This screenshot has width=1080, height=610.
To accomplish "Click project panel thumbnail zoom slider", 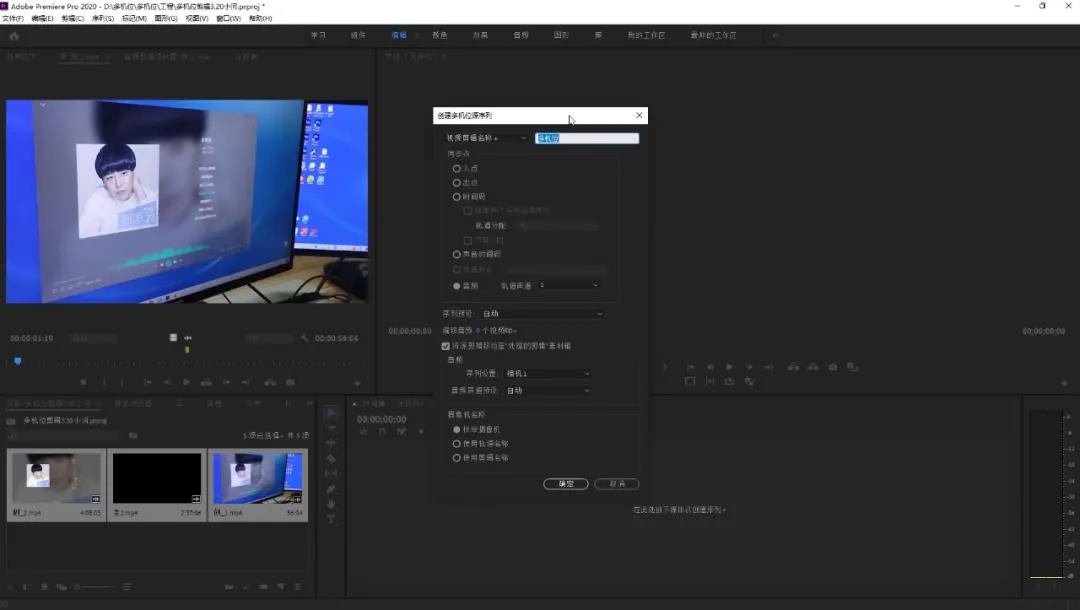I will point(93,587).
